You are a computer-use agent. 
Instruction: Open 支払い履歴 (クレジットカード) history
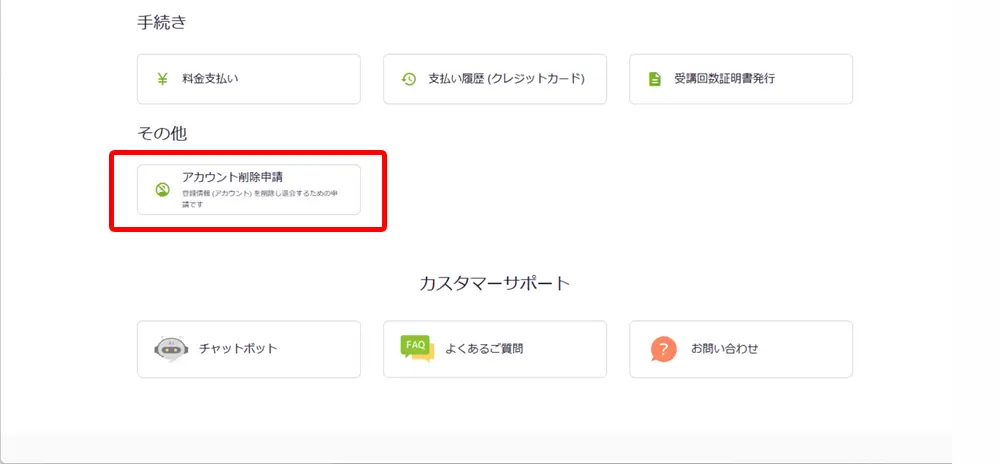click(505, 79)
